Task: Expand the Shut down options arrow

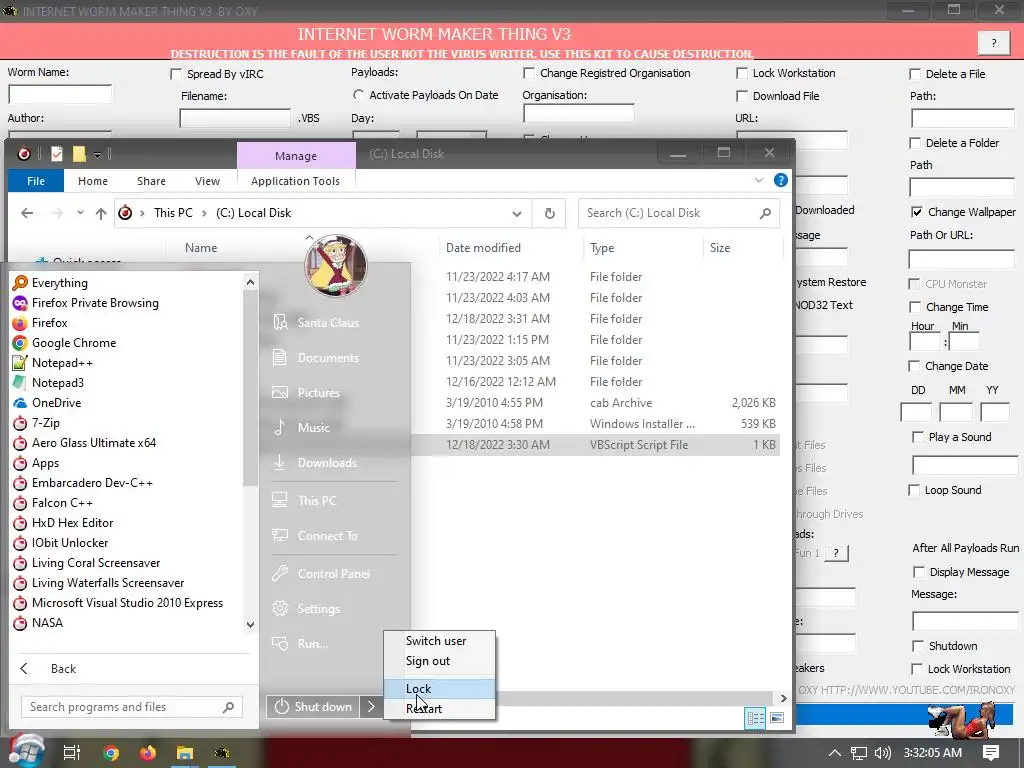Action: point(371,707)
